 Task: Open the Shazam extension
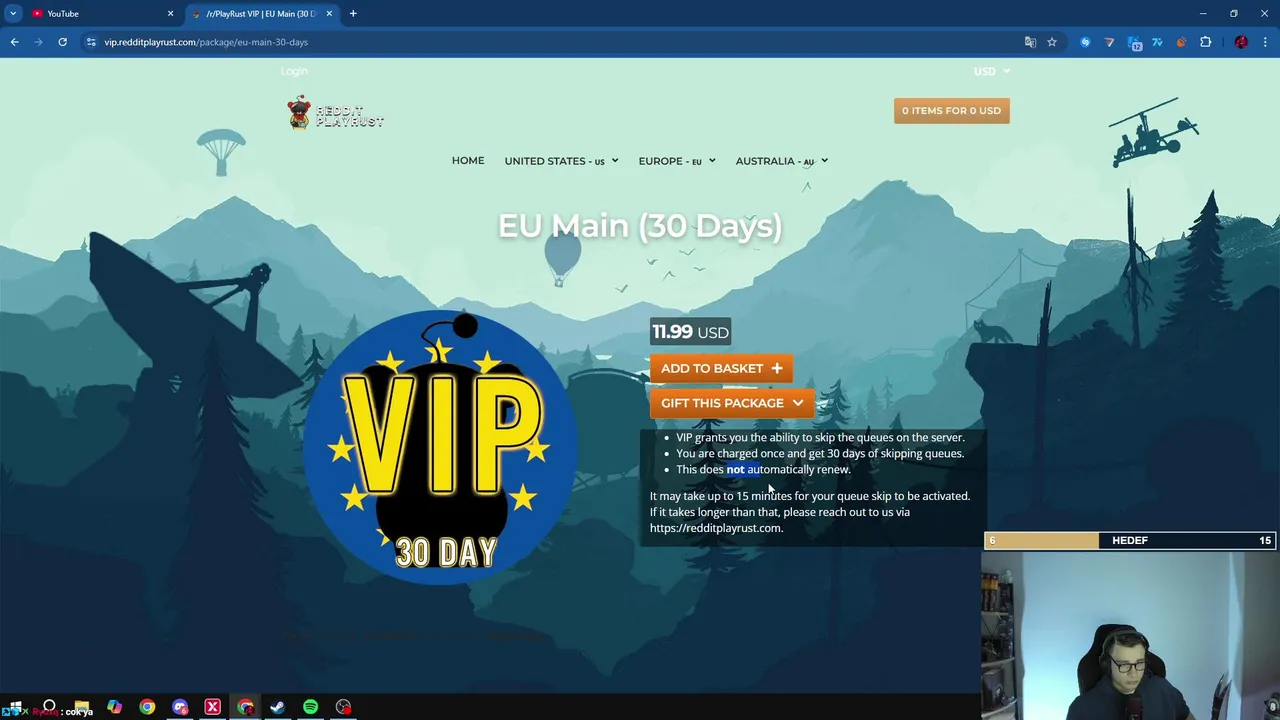(x=1085, y=42)
